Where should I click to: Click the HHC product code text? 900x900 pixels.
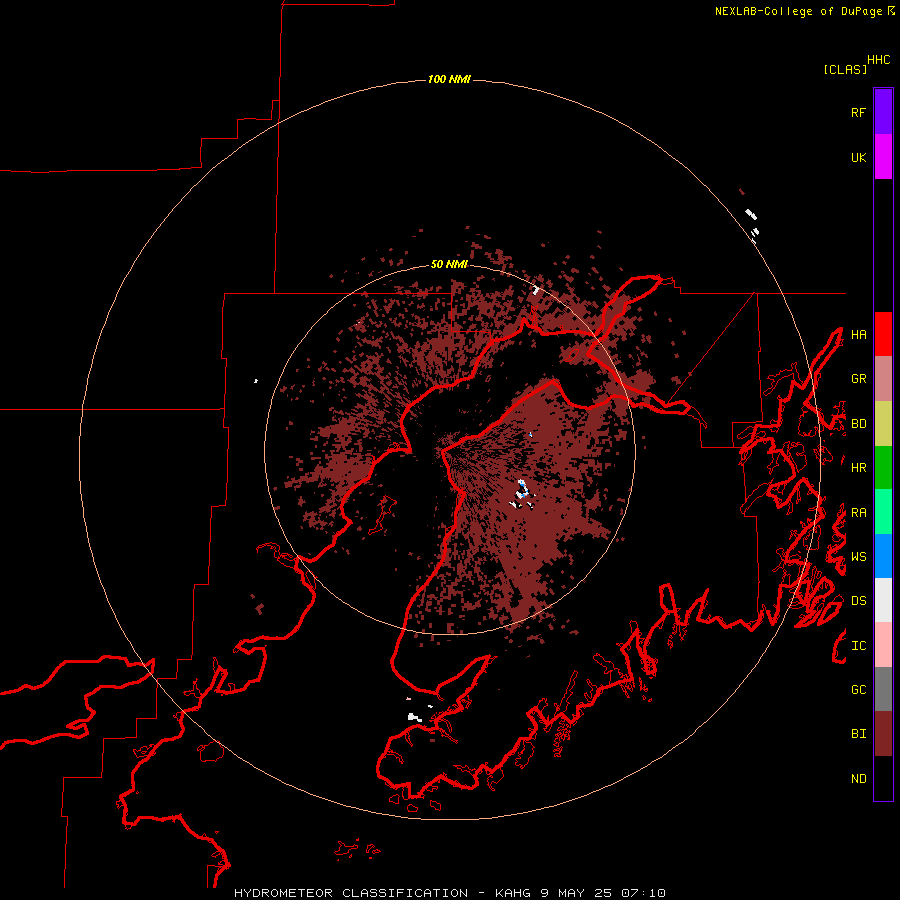[878, 60]
